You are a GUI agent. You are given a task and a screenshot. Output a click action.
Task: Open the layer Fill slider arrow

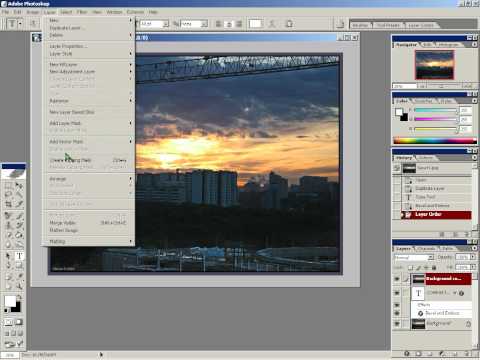pos(473,267)
